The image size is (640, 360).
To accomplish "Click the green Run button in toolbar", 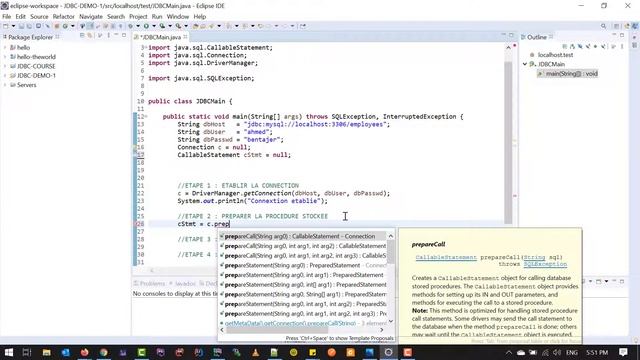I will point(146,26).
